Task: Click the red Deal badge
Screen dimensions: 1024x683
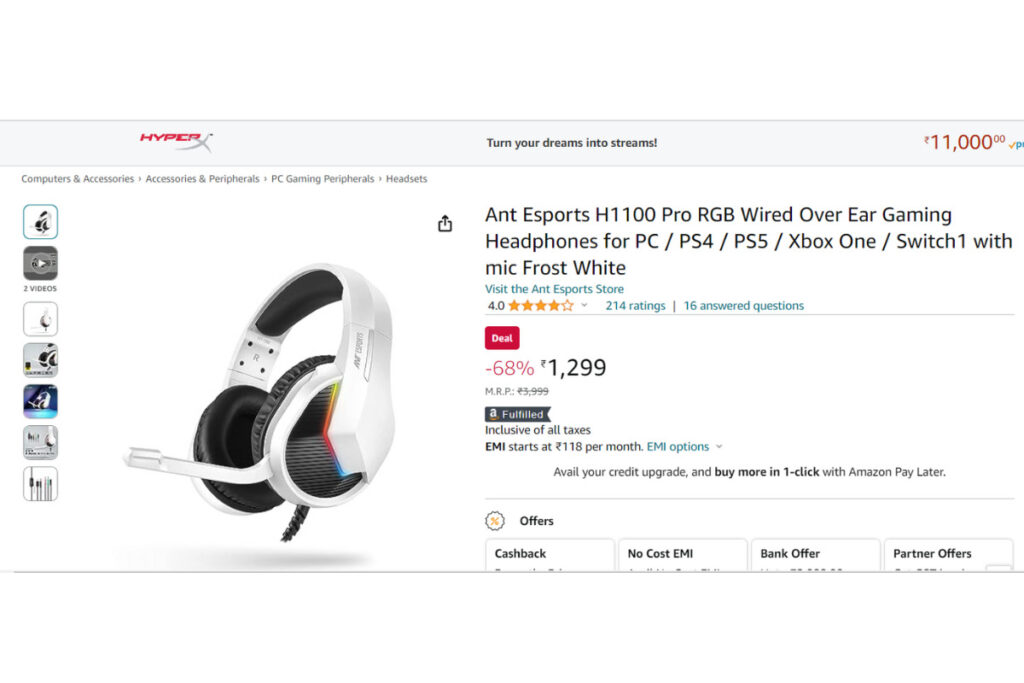Action: [502, 338]
